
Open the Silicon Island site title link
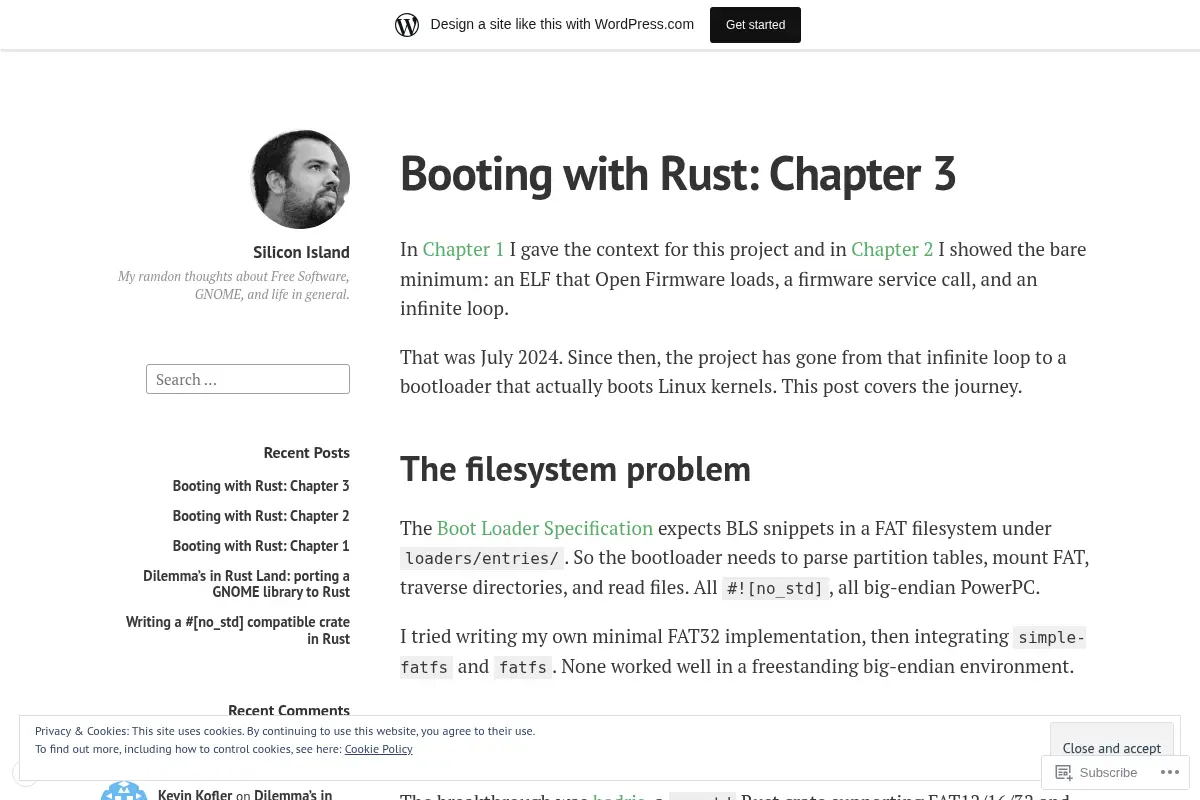[301, 252]
